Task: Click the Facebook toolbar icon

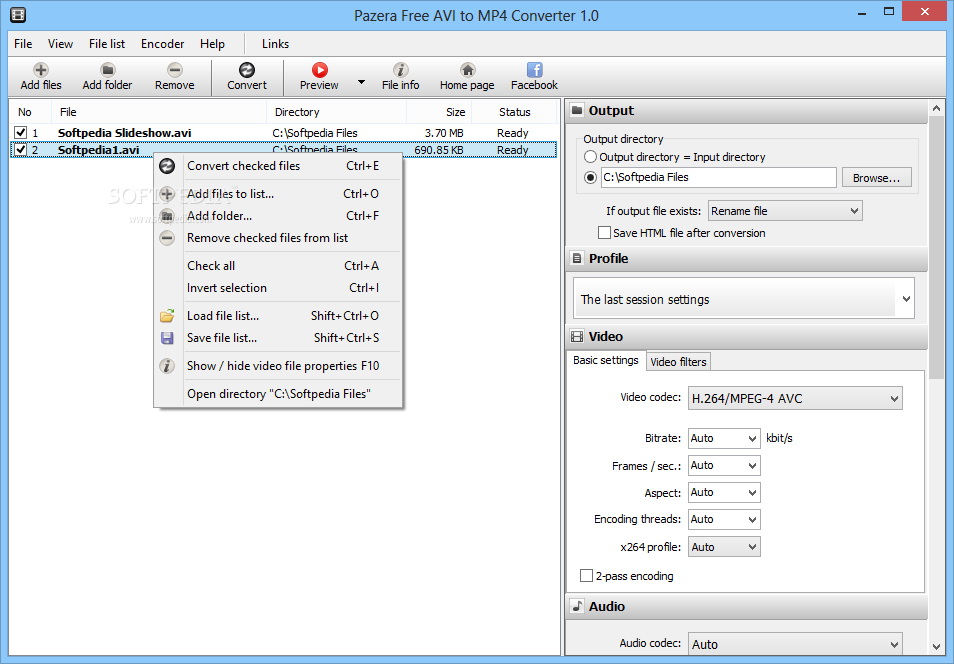Action: pyautogui.click(x=534, y=69)
